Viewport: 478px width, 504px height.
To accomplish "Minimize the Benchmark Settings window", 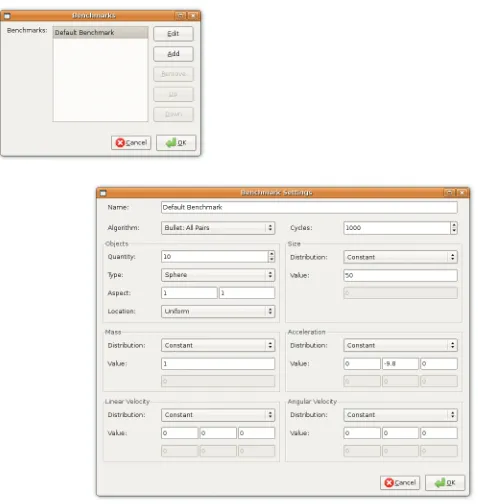I will (x=449, y=193).
